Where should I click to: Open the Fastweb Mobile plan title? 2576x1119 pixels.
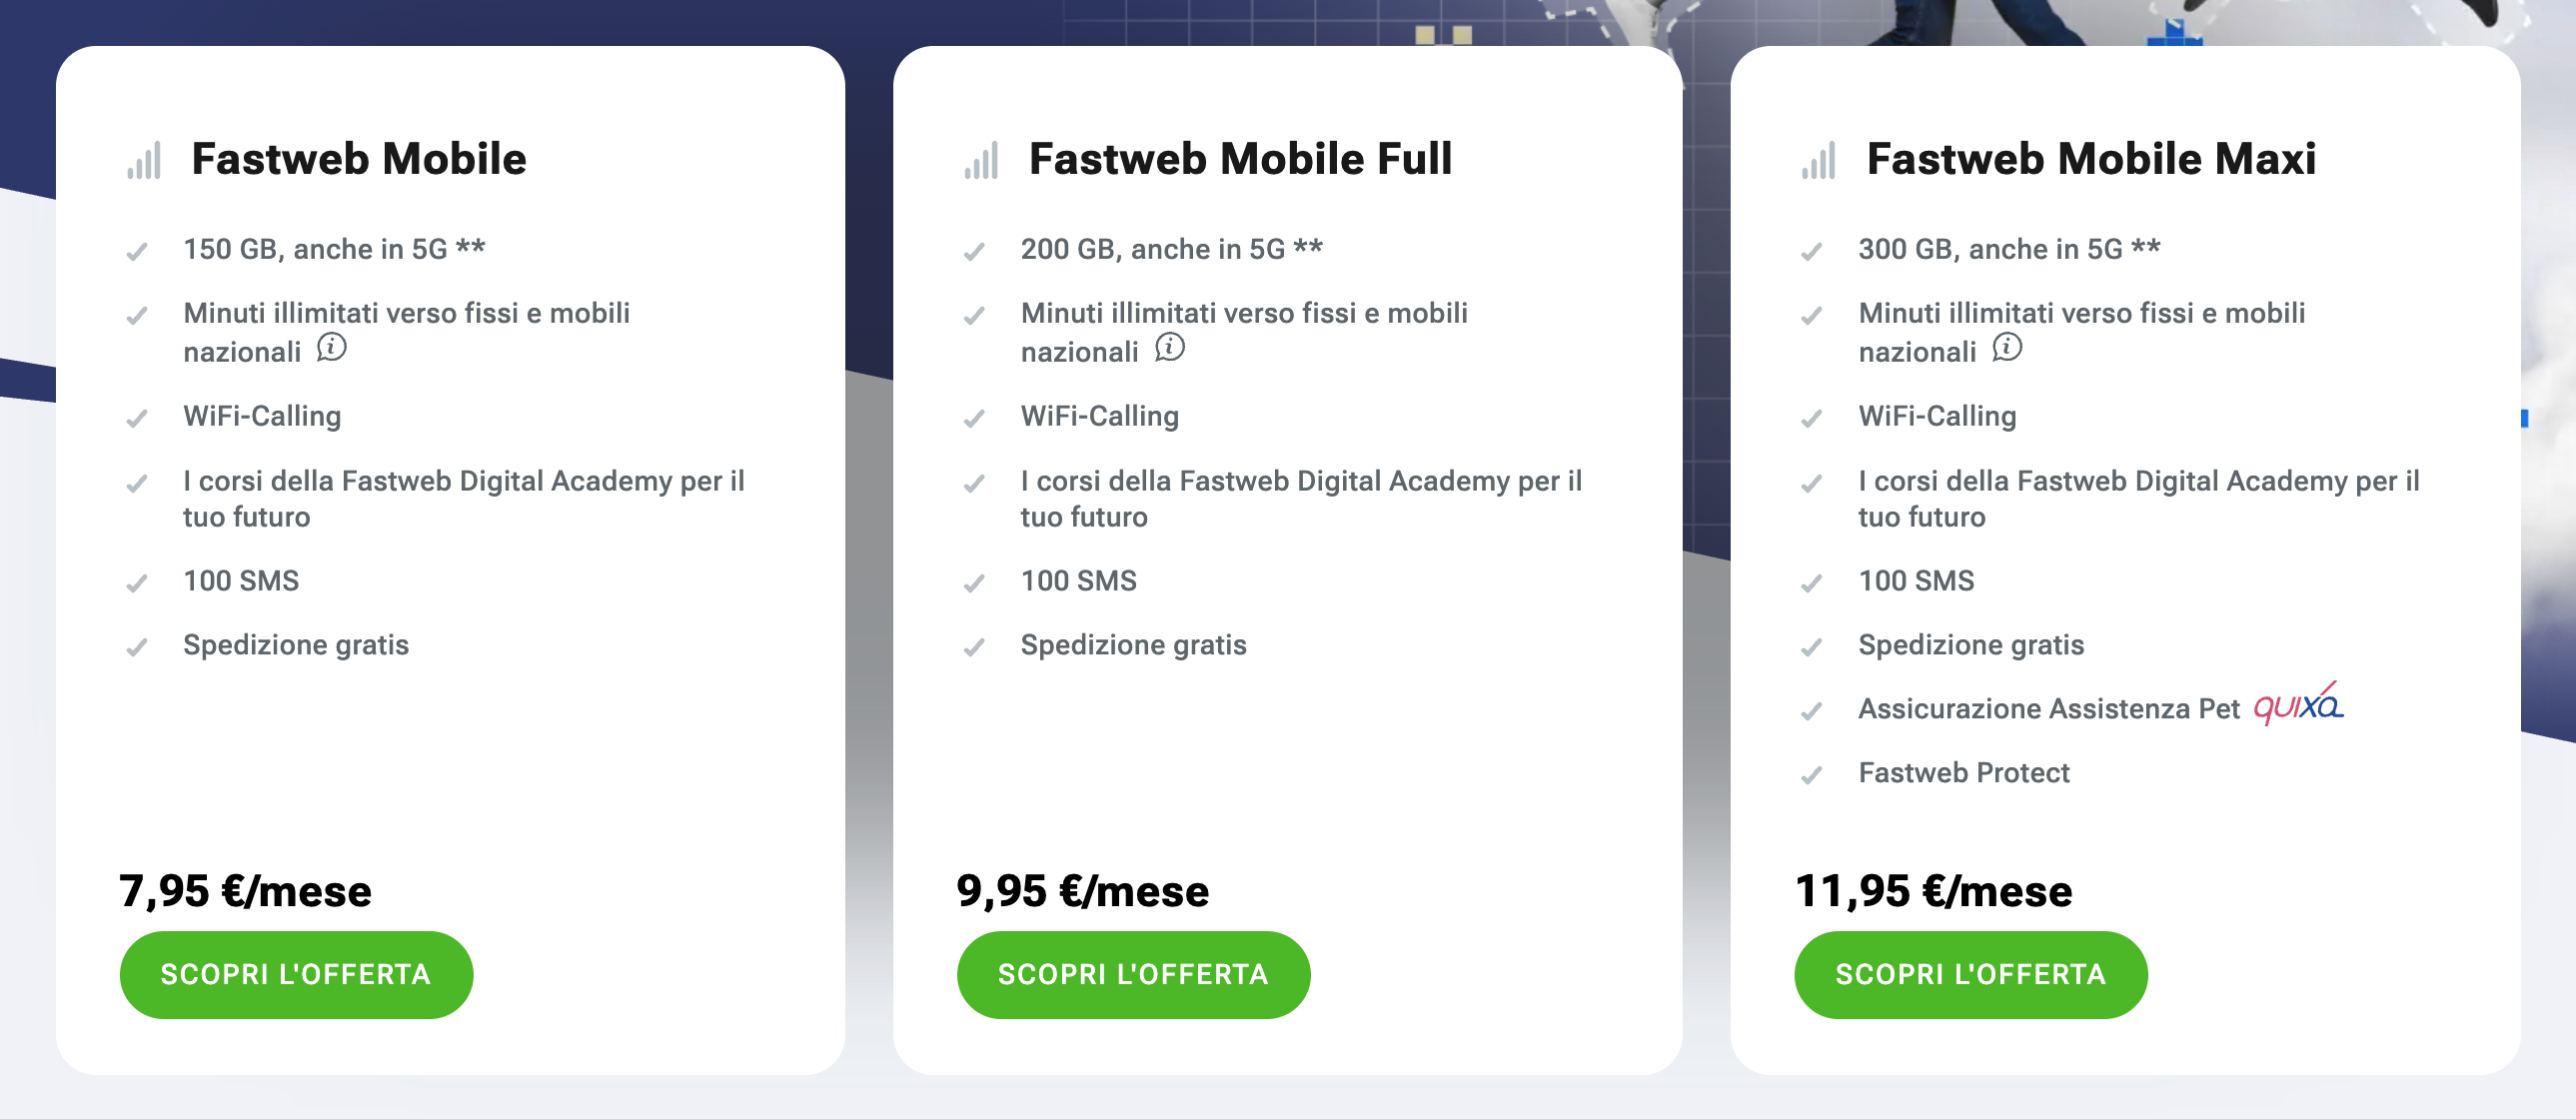pyautogui.click(x=359, y=159)
